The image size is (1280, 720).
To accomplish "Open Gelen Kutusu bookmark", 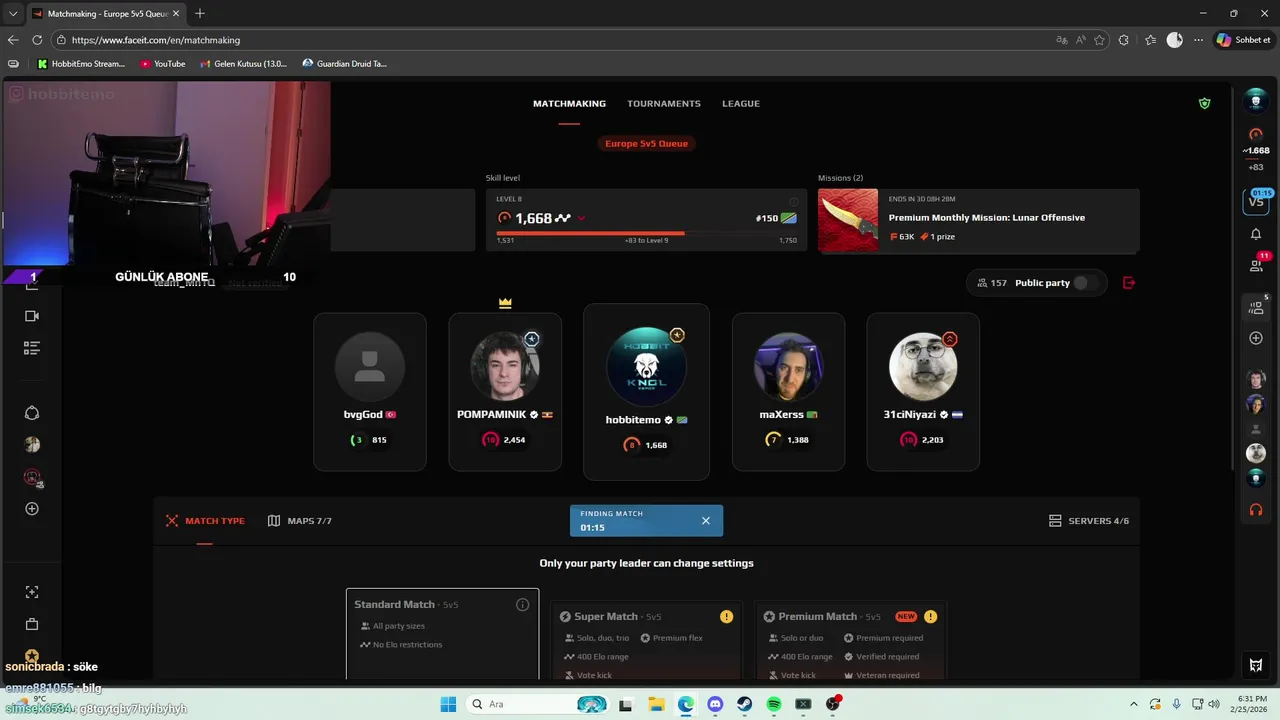I will (x=243, y=64).
